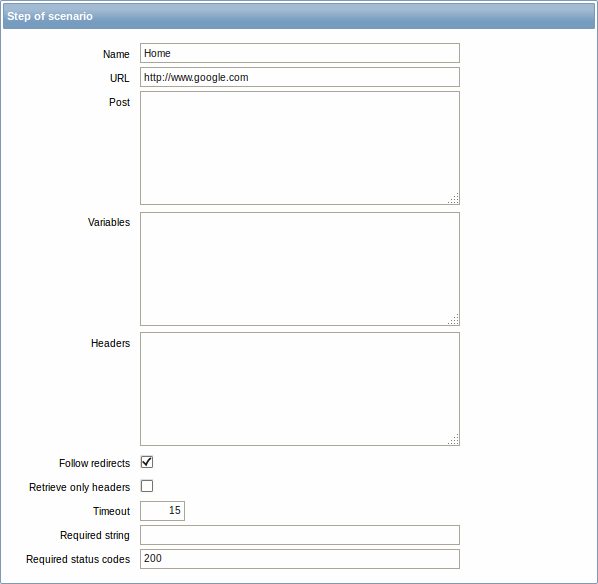The height and width of the screenshot is (584, 598).
Task: Click the Headers text area resize handle
Action: click(453, 439)
